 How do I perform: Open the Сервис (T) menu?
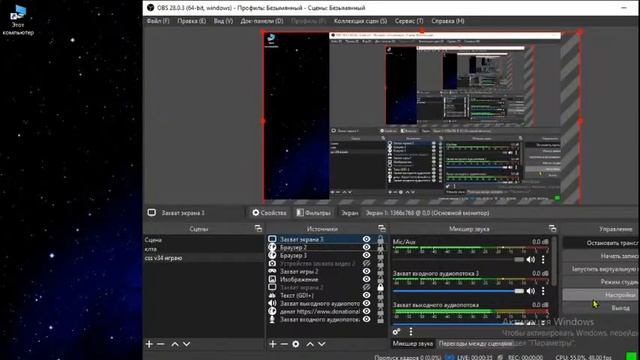(x=409, y=21)
